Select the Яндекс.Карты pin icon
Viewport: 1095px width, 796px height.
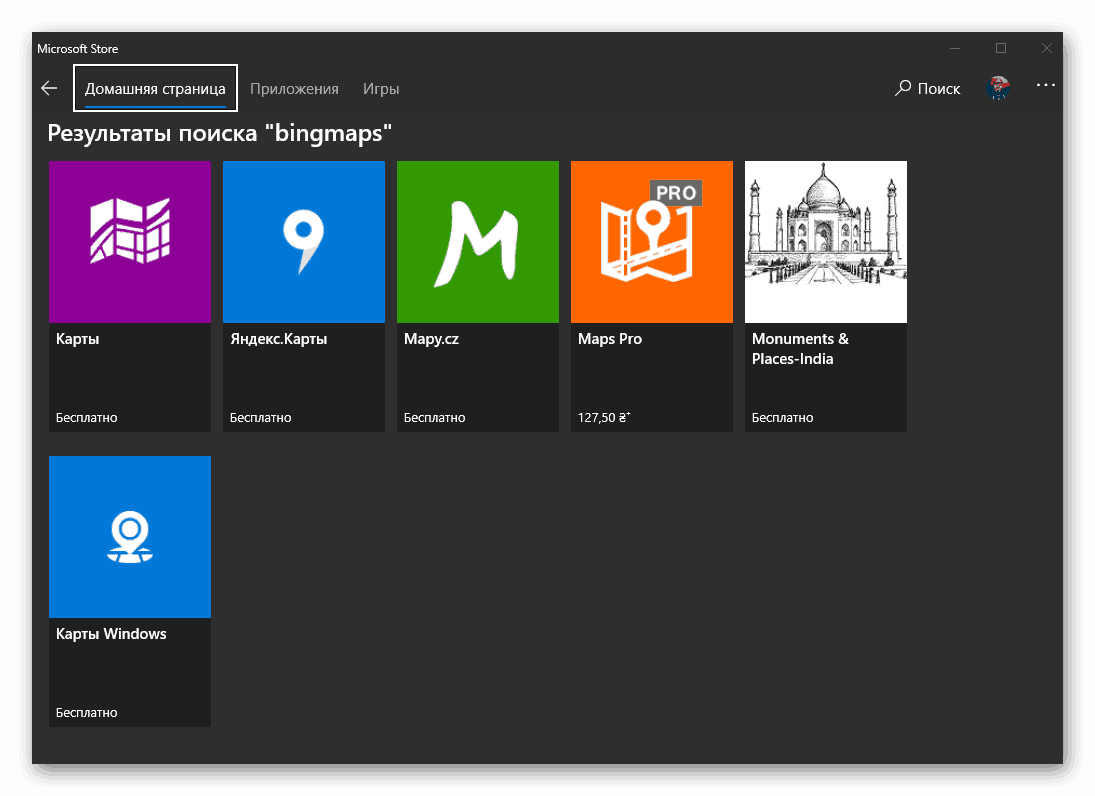point(304,241)
